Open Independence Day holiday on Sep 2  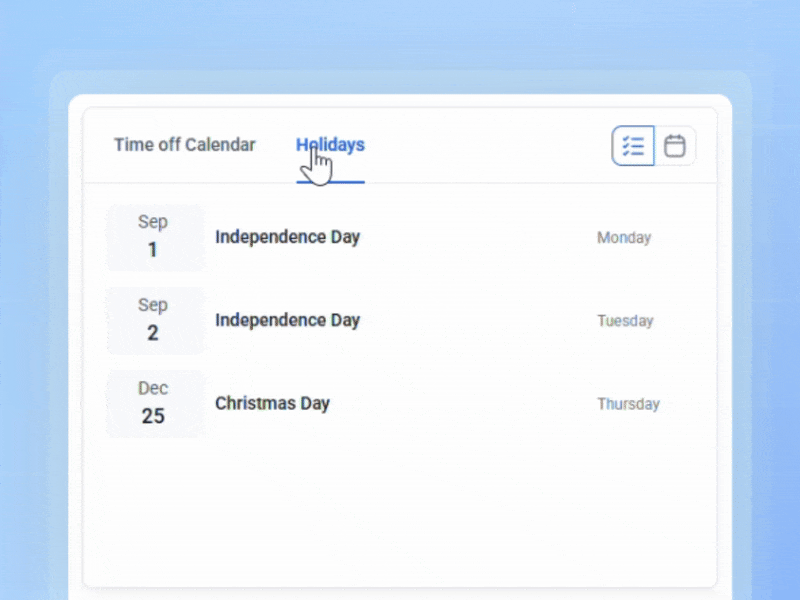point(287,321)
